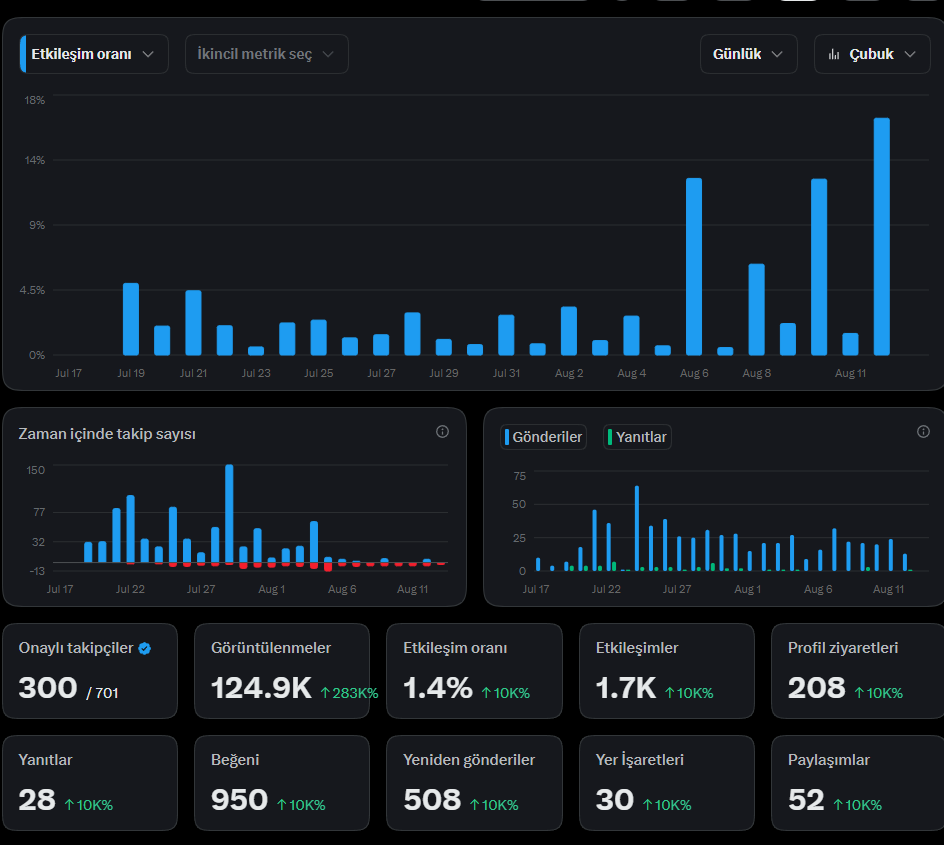Select the Etkileşimler stat card
This screenshot has width=944, height=845.
666,671
